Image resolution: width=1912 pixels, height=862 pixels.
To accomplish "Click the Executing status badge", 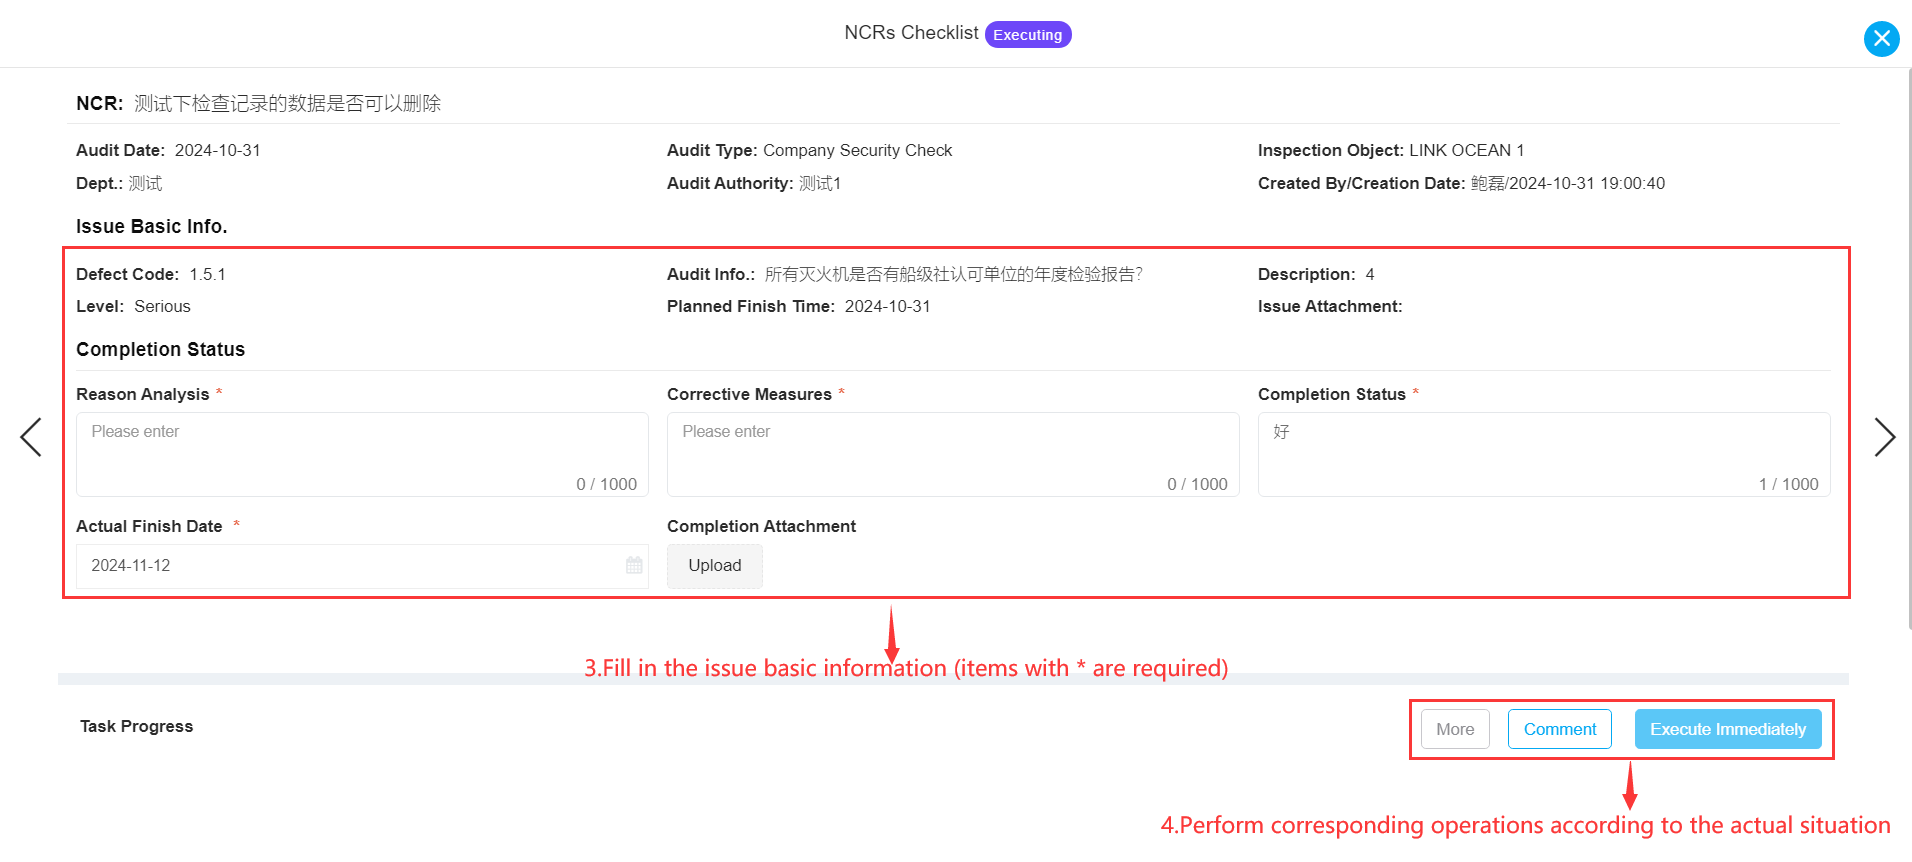I will 1028,35.
